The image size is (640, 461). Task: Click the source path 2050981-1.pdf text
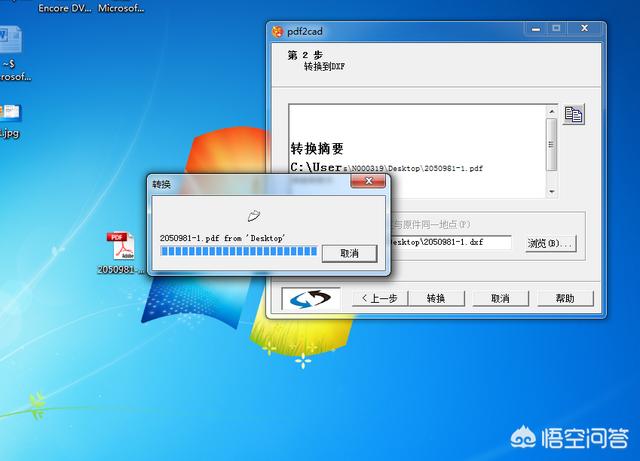(x=387, y=167)
